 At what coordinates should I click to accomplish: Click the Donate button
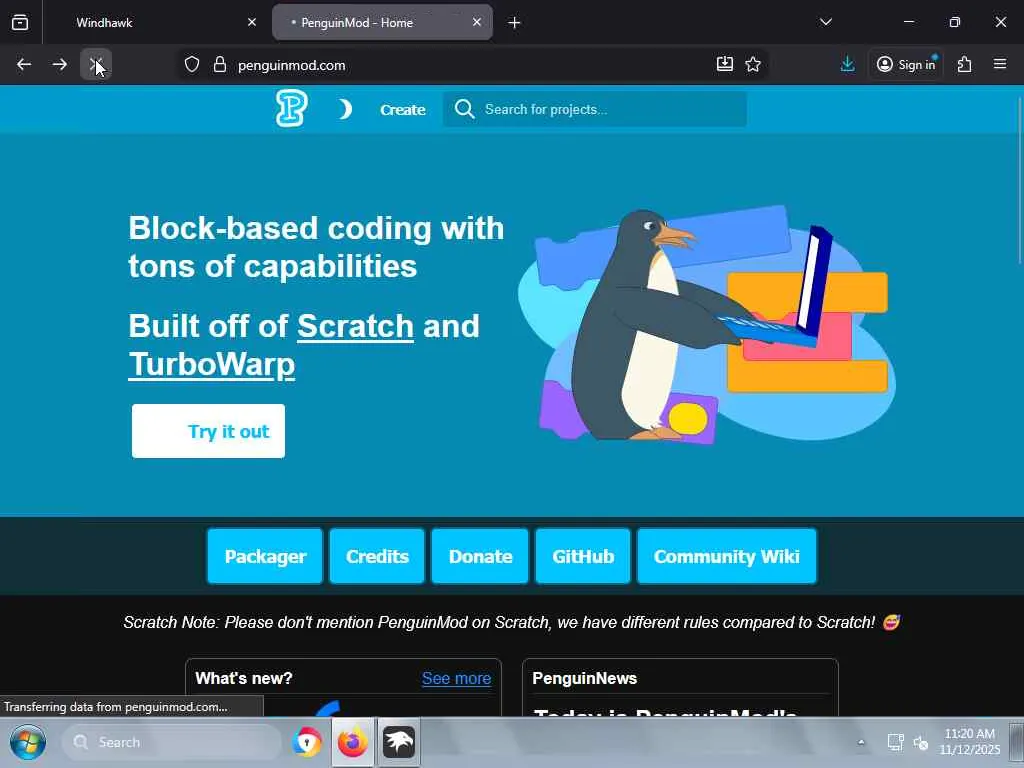pos(480,556)
